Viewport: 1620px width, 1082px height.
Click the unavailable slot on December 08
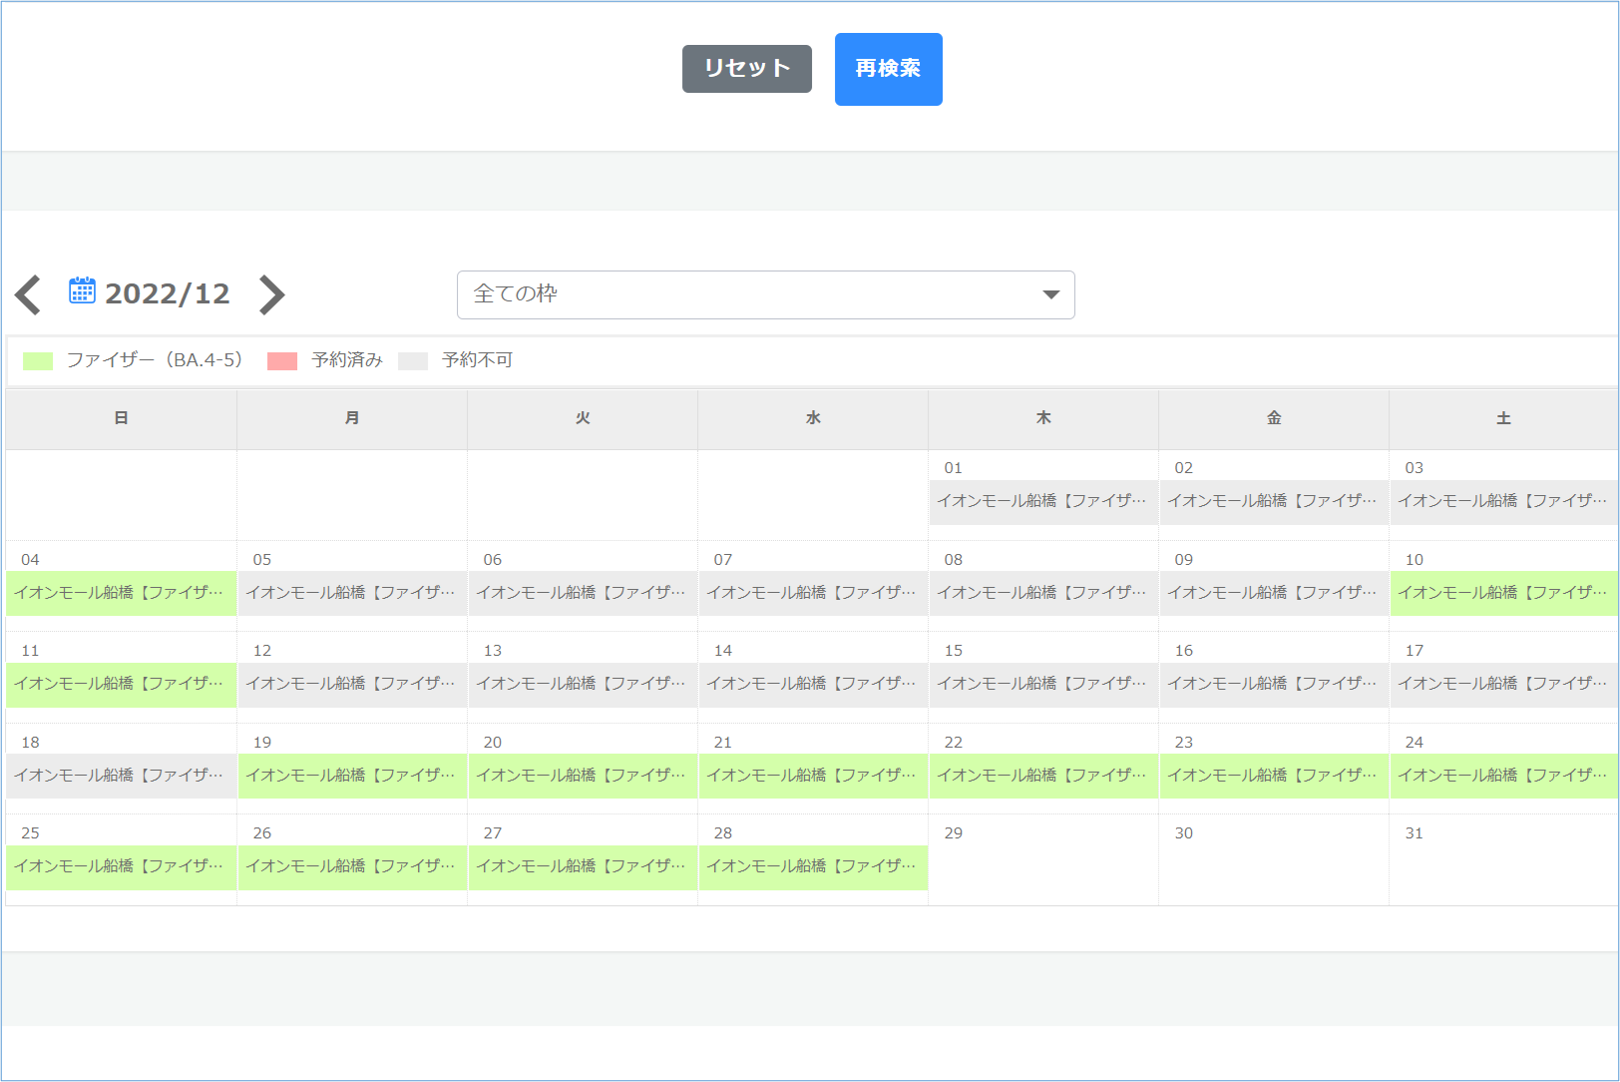coord(1043,593)
